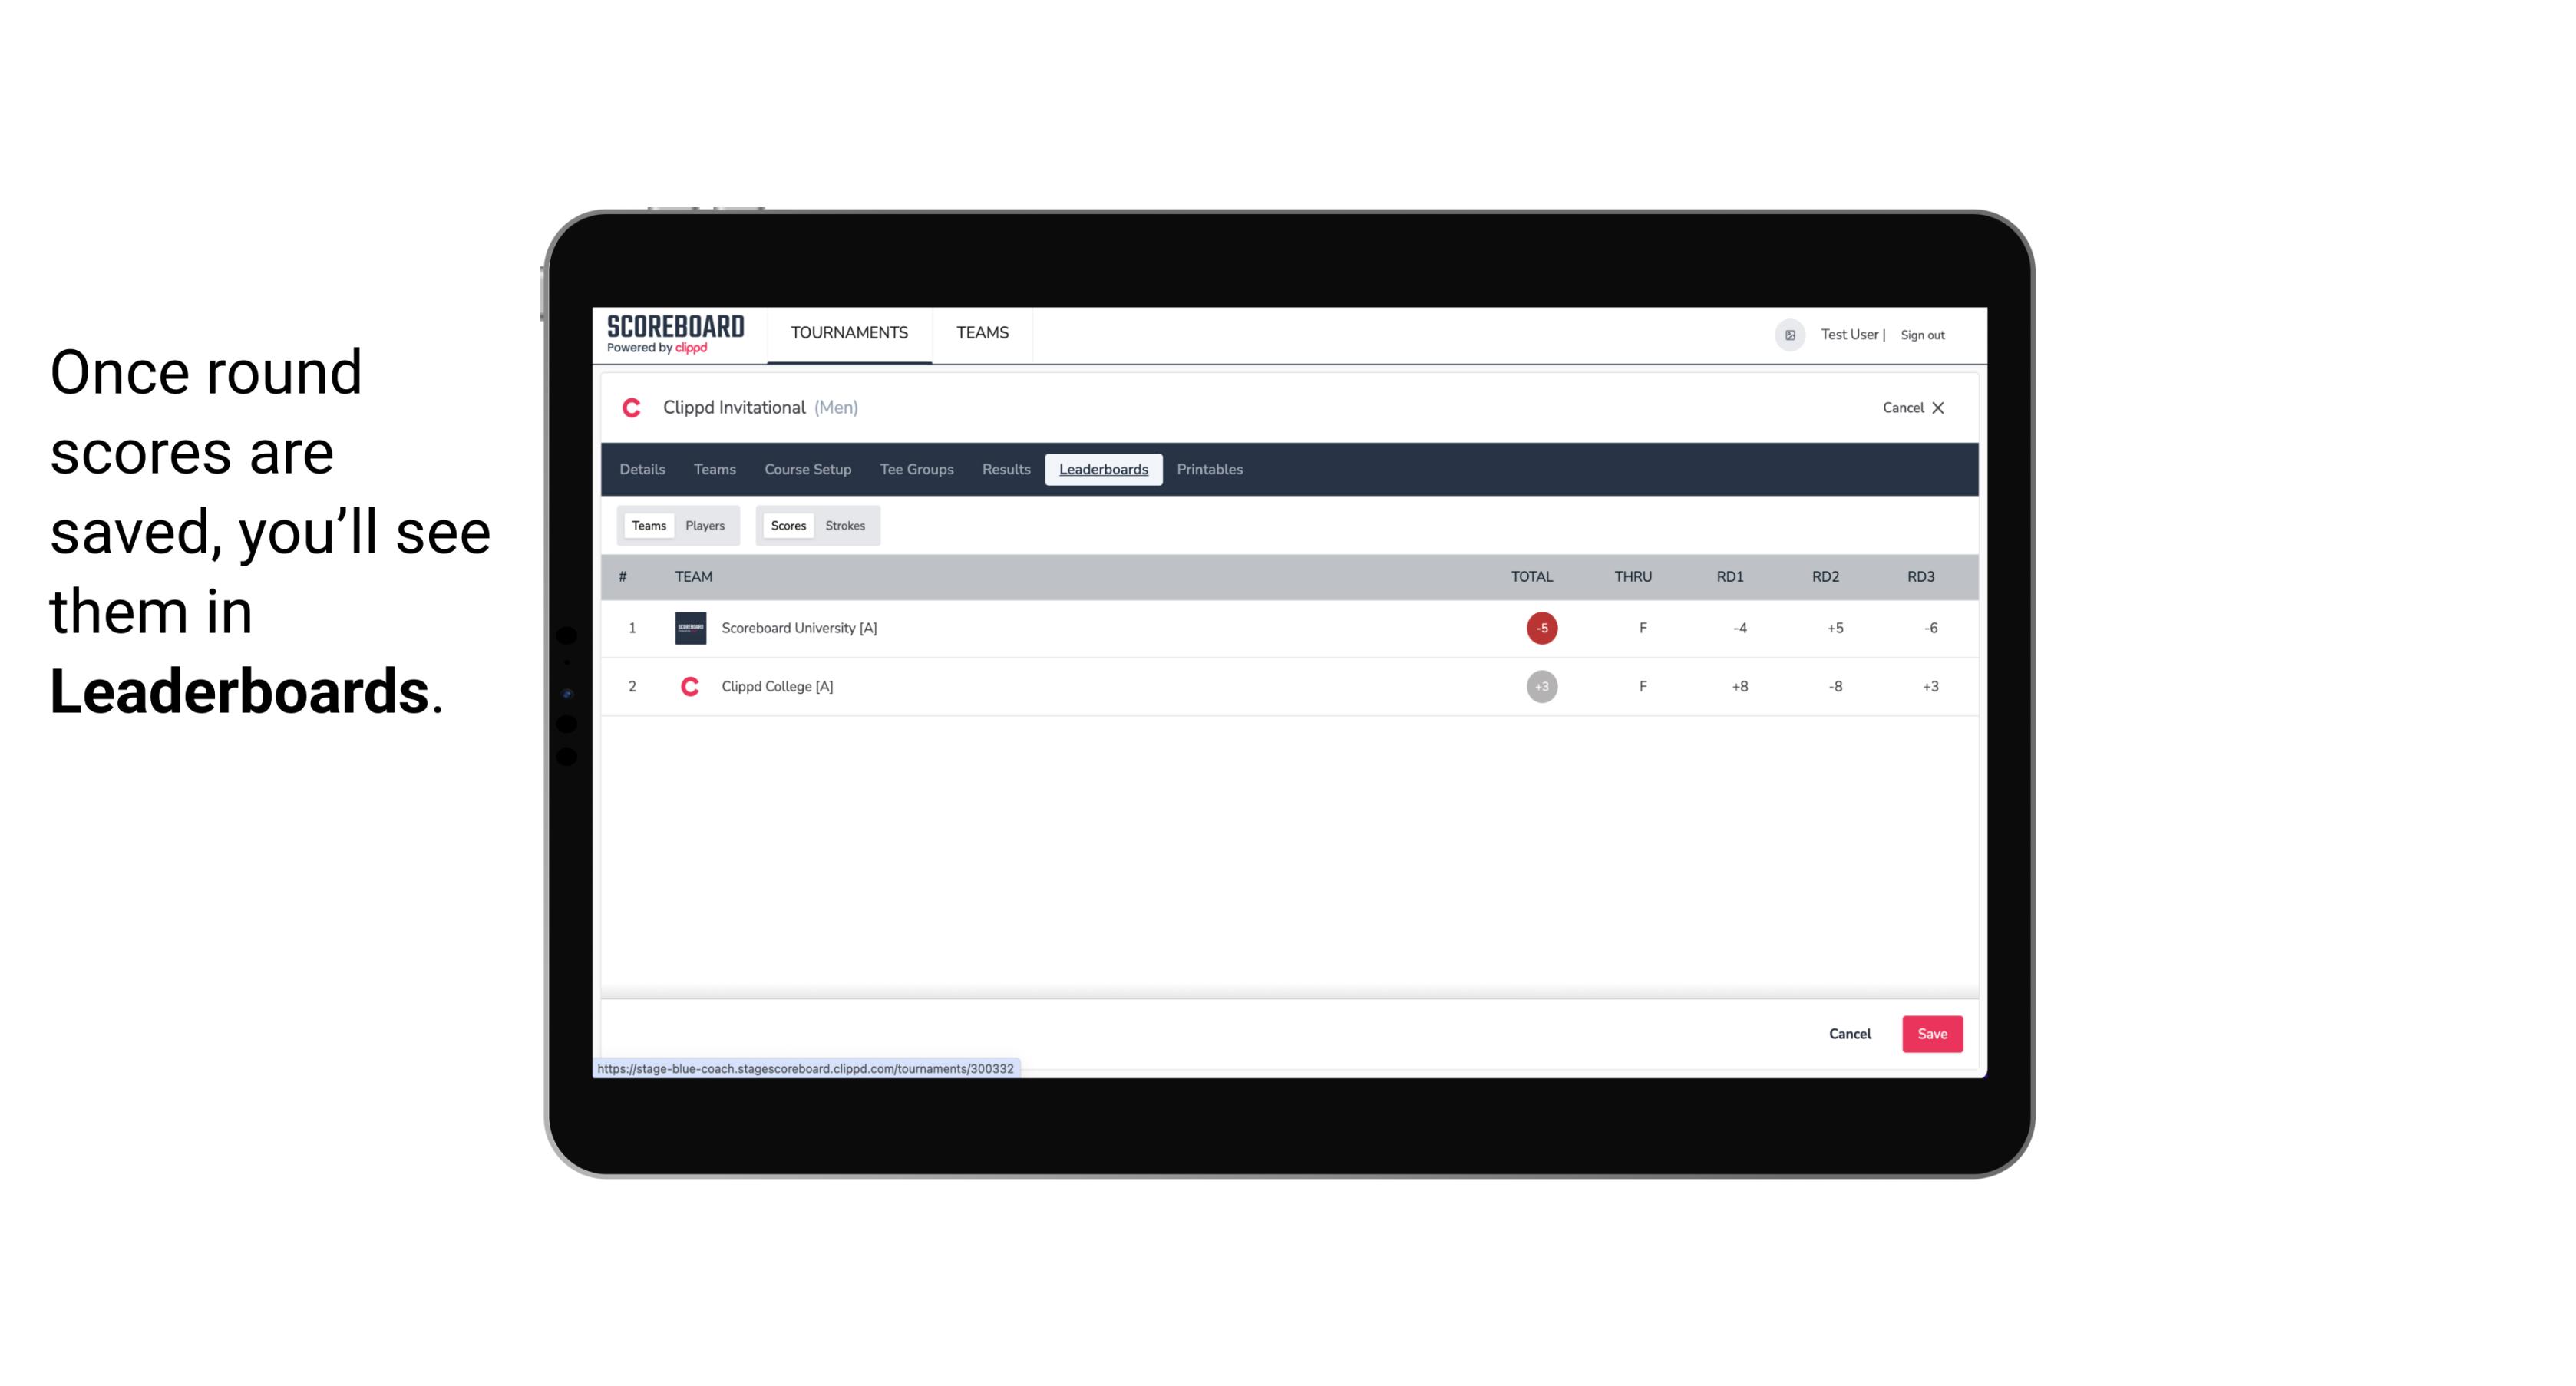Navigate to Course Setup tab
The width and height of the screenshot is (2576, 1386).
pyautogui.click(x=806, y=470)
